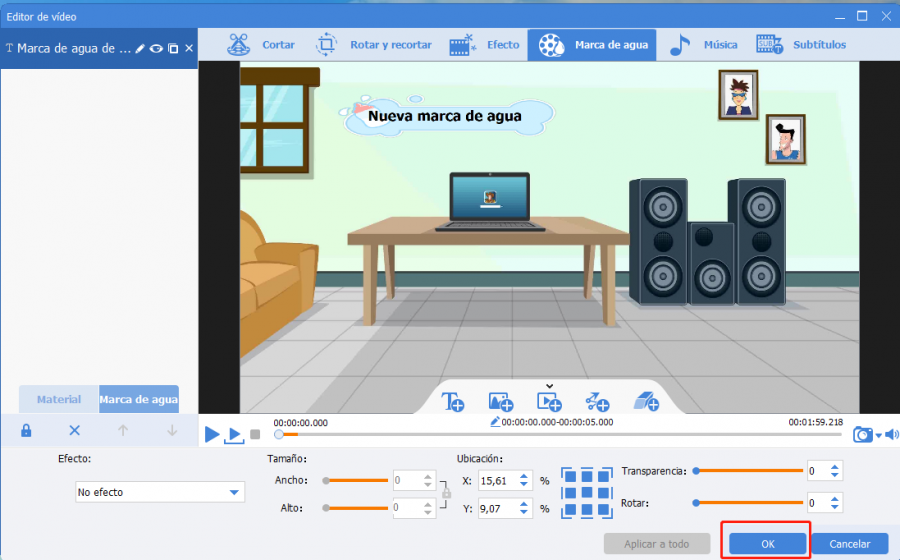
Task: Align watermark to bottom-right position
Action: (x=604, y=510)
